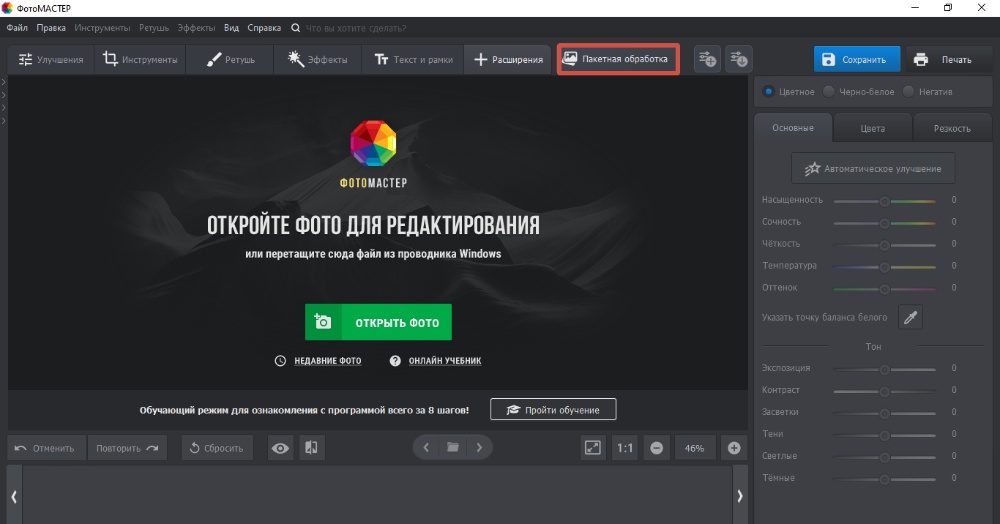This screenshot has width=1000, height=524.
Task: Open the Эффекты section in toolbar
Action: (318, 59)
